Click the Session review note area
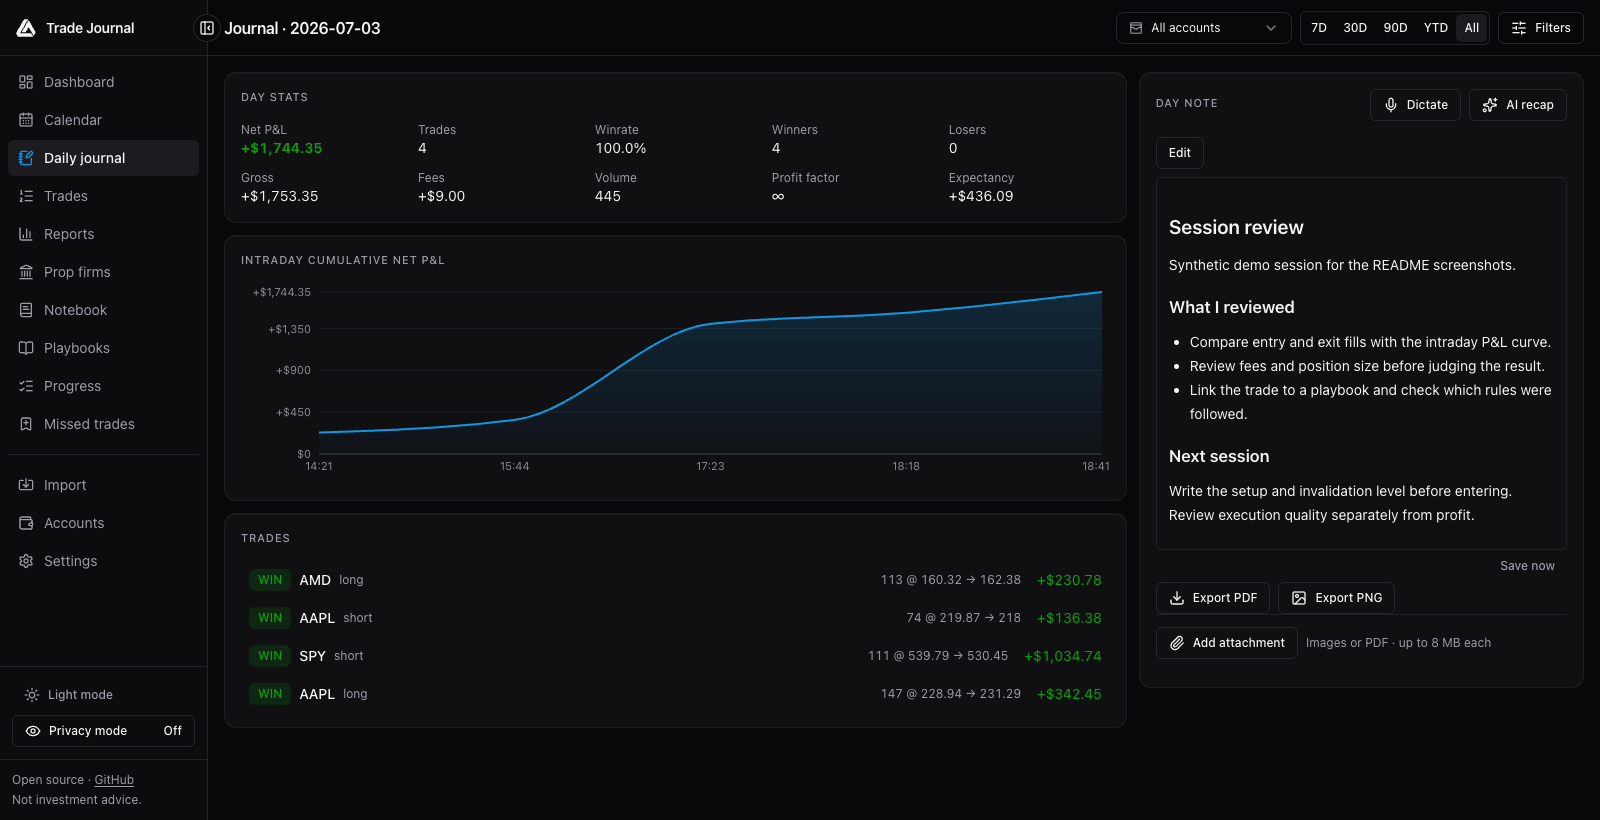 point(1361,364)
